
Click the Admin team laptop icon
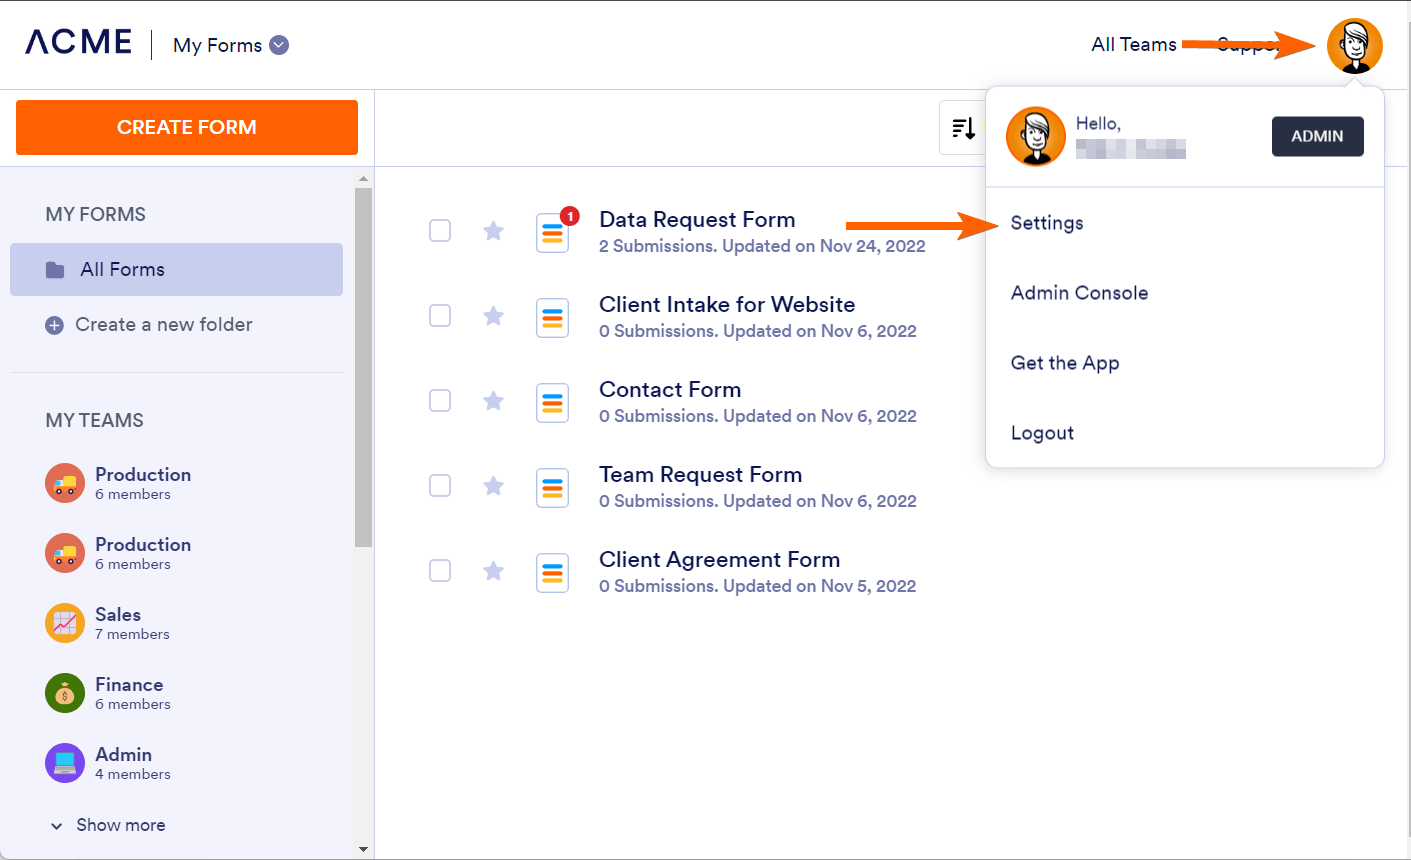(65, 763)
